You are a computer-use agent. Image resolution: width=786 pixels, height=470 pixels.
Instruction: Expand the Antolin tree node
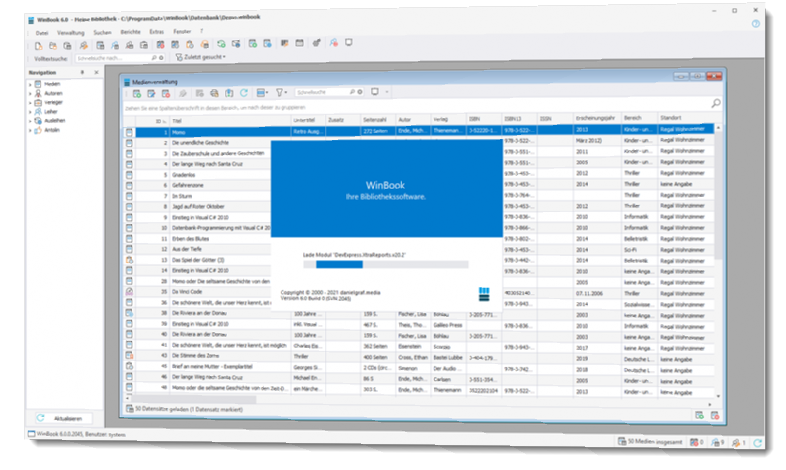[x=30, y=130]
